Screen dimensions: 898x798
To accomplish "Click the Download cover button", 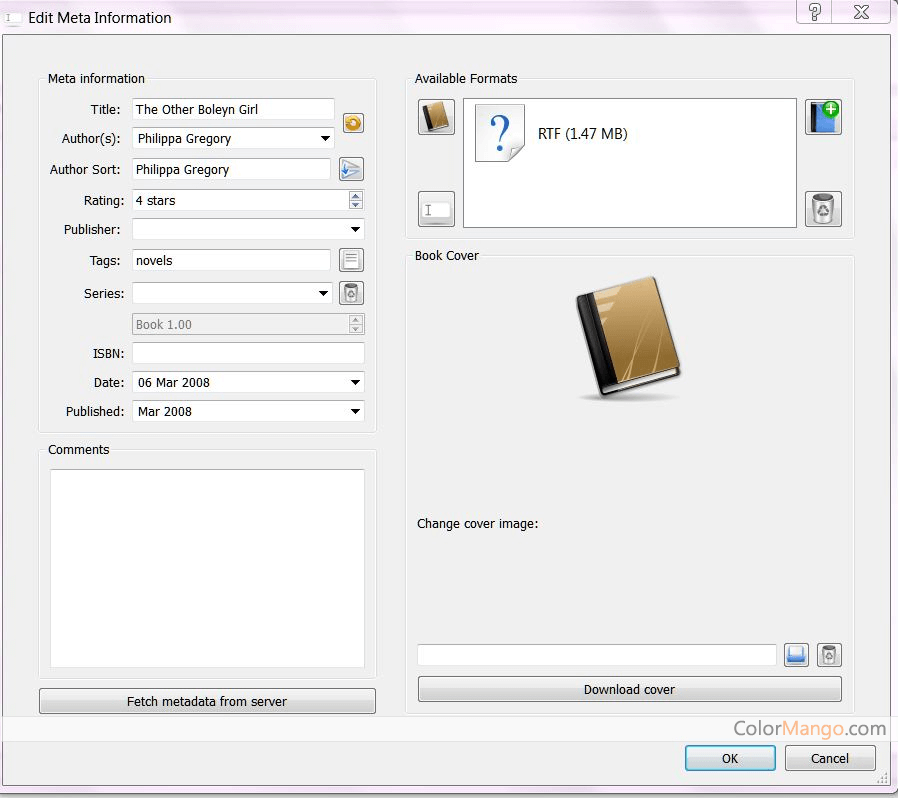I will coord(629,689).
